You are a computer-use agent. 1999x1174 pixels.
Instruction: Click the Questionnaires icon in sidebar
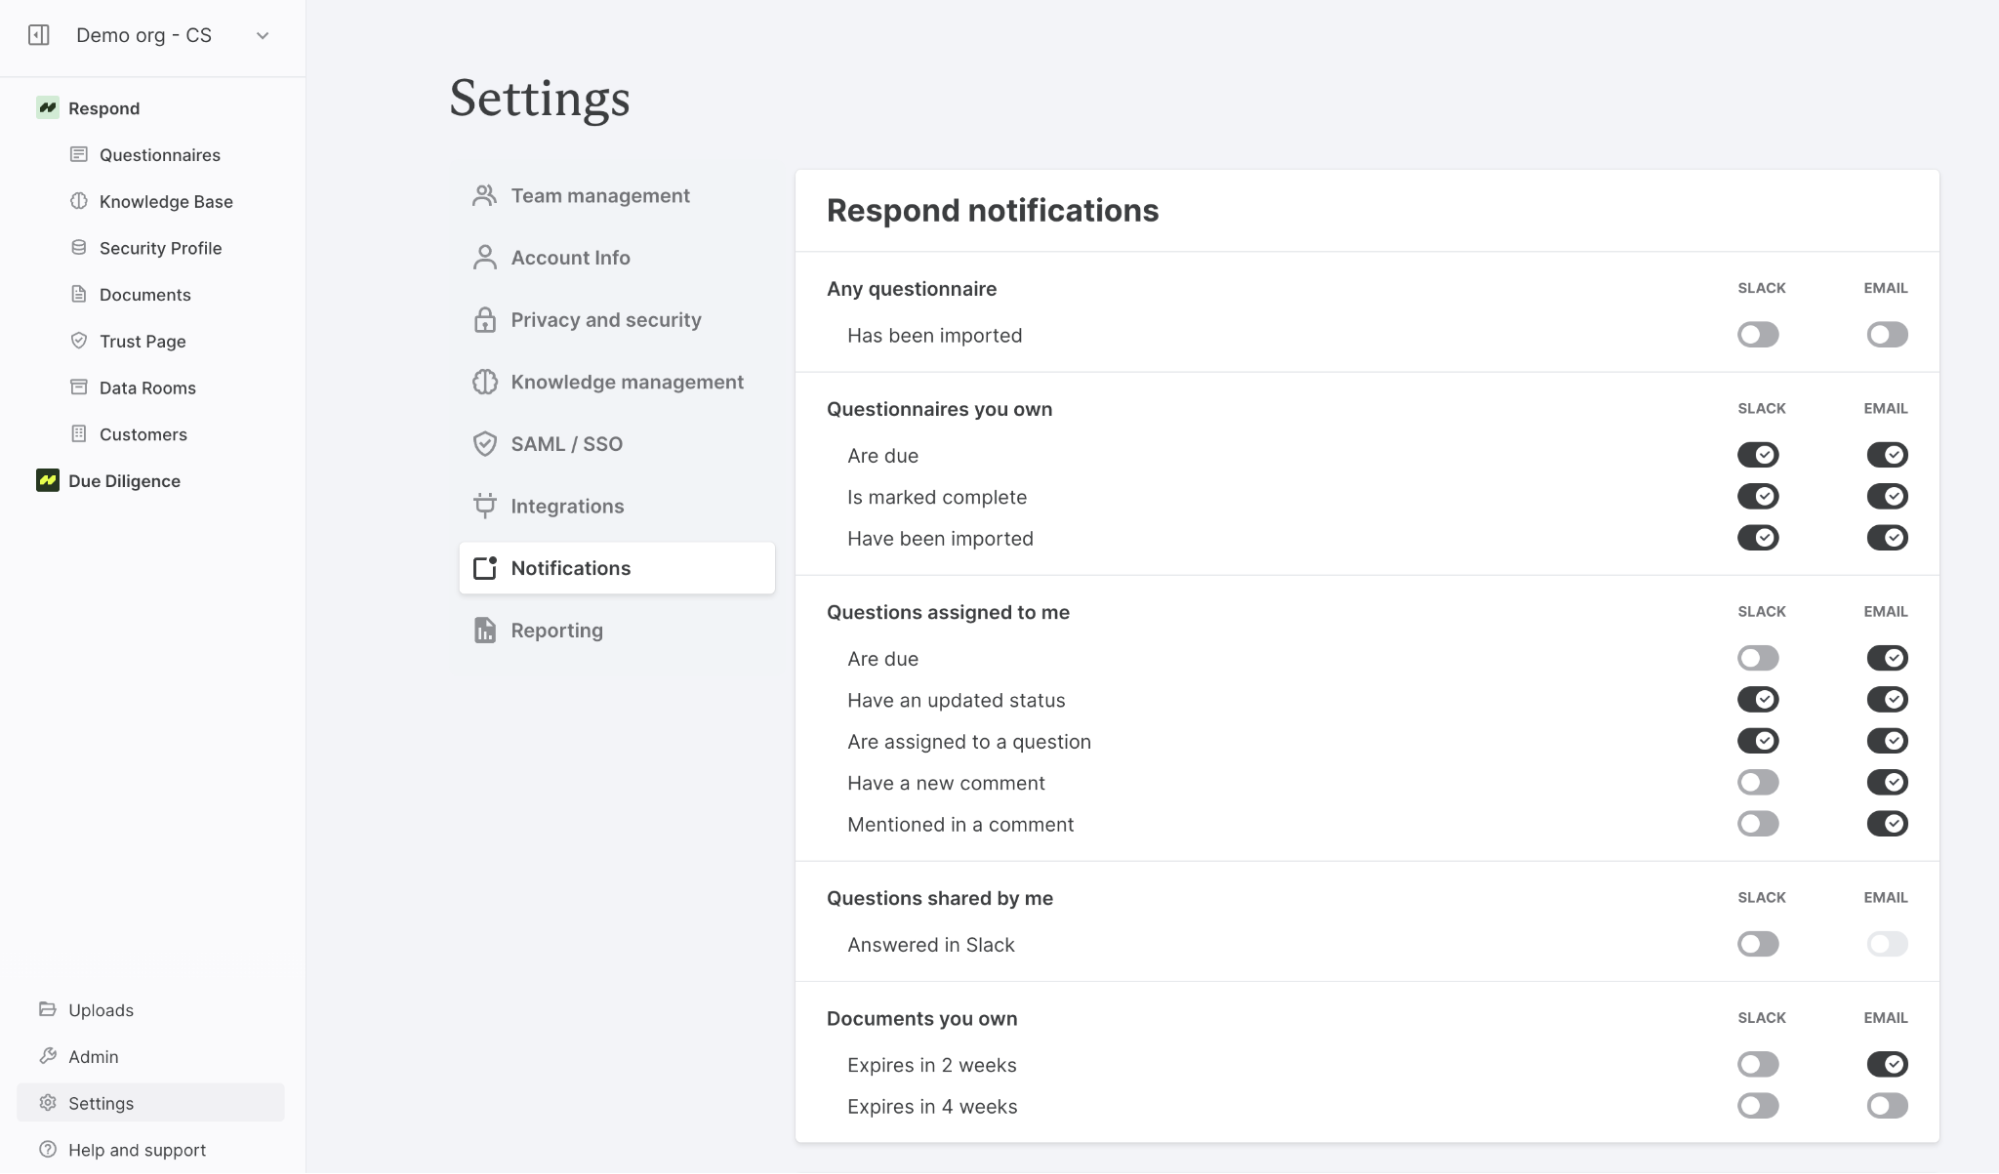coord(79,154)
